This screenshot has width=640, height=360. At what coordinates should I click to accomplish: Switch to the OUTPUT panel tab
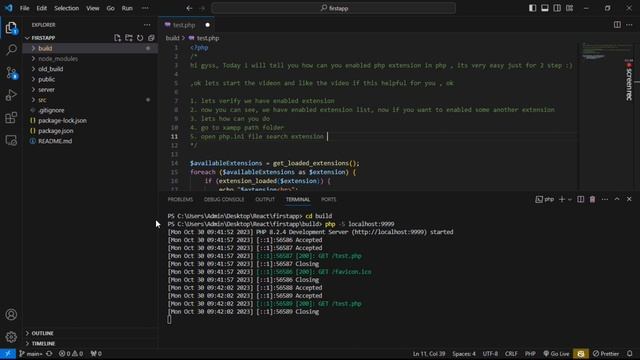tap(265, 200)
